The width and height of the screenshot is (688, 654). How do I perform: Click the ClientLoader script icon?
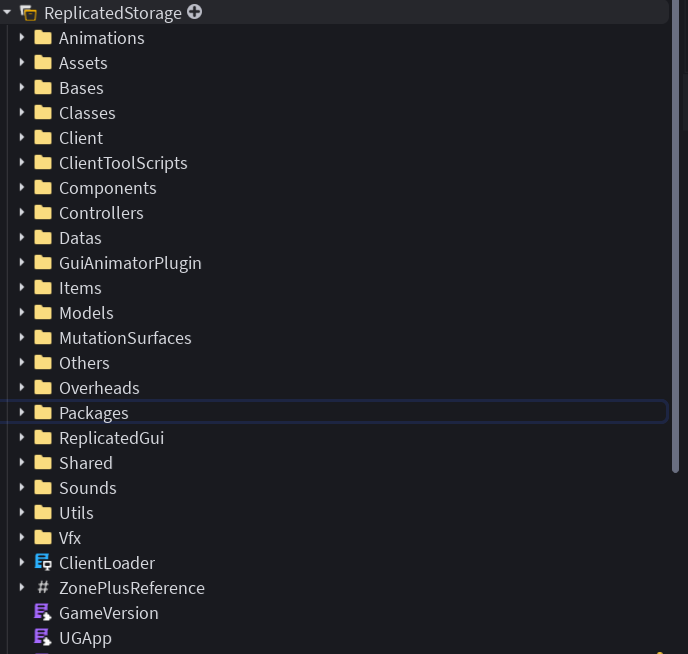point(43,562)
